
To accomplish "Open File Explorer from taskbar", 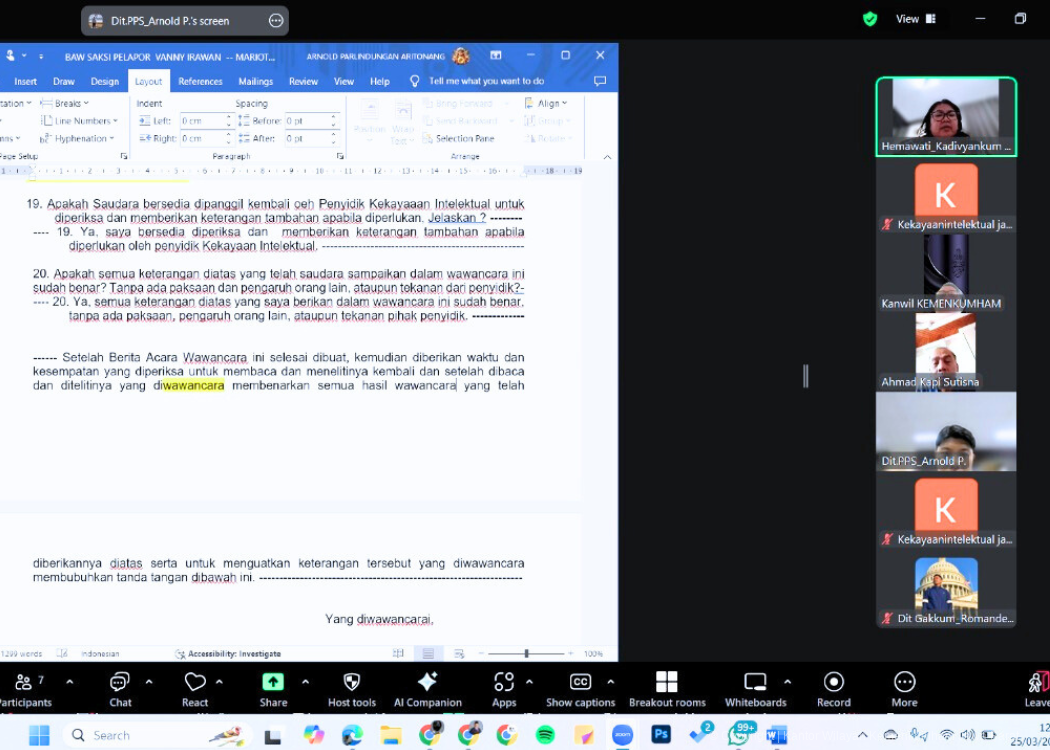I will tap(391, 735).
